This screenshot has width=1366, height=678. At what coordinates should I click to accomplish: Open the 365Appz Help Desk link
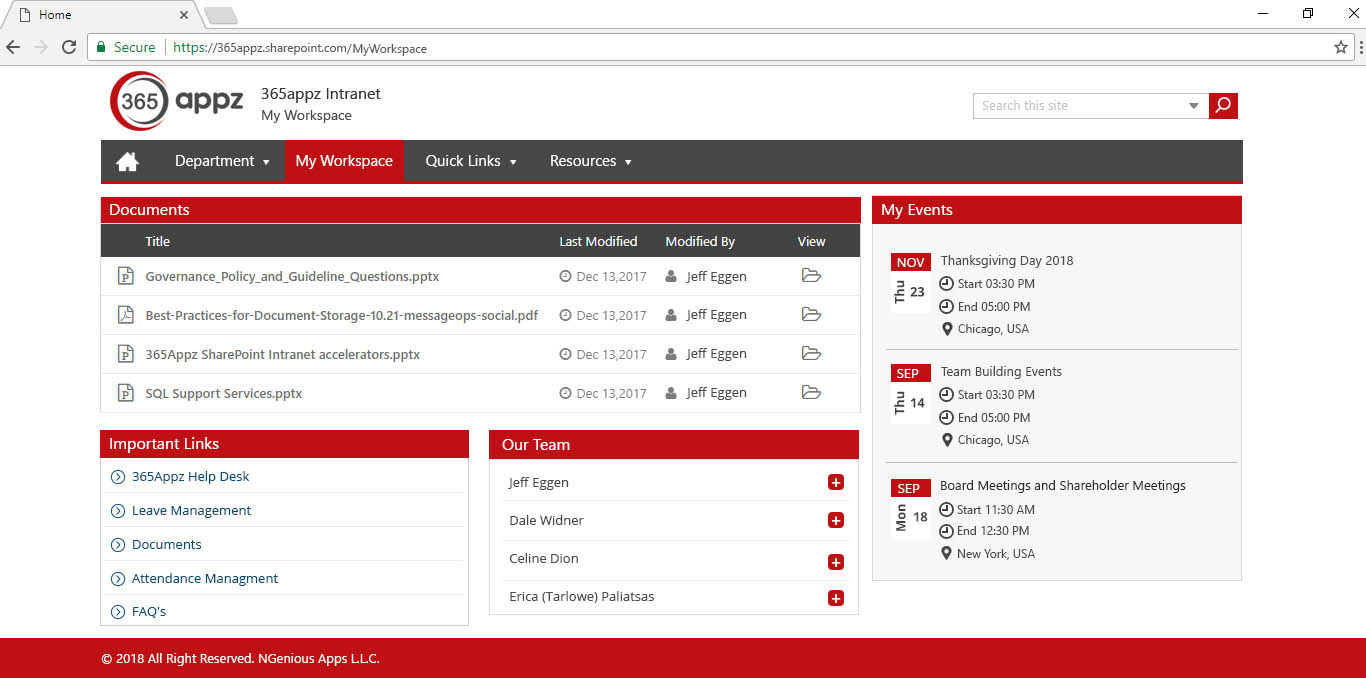[x=191, y=477]
